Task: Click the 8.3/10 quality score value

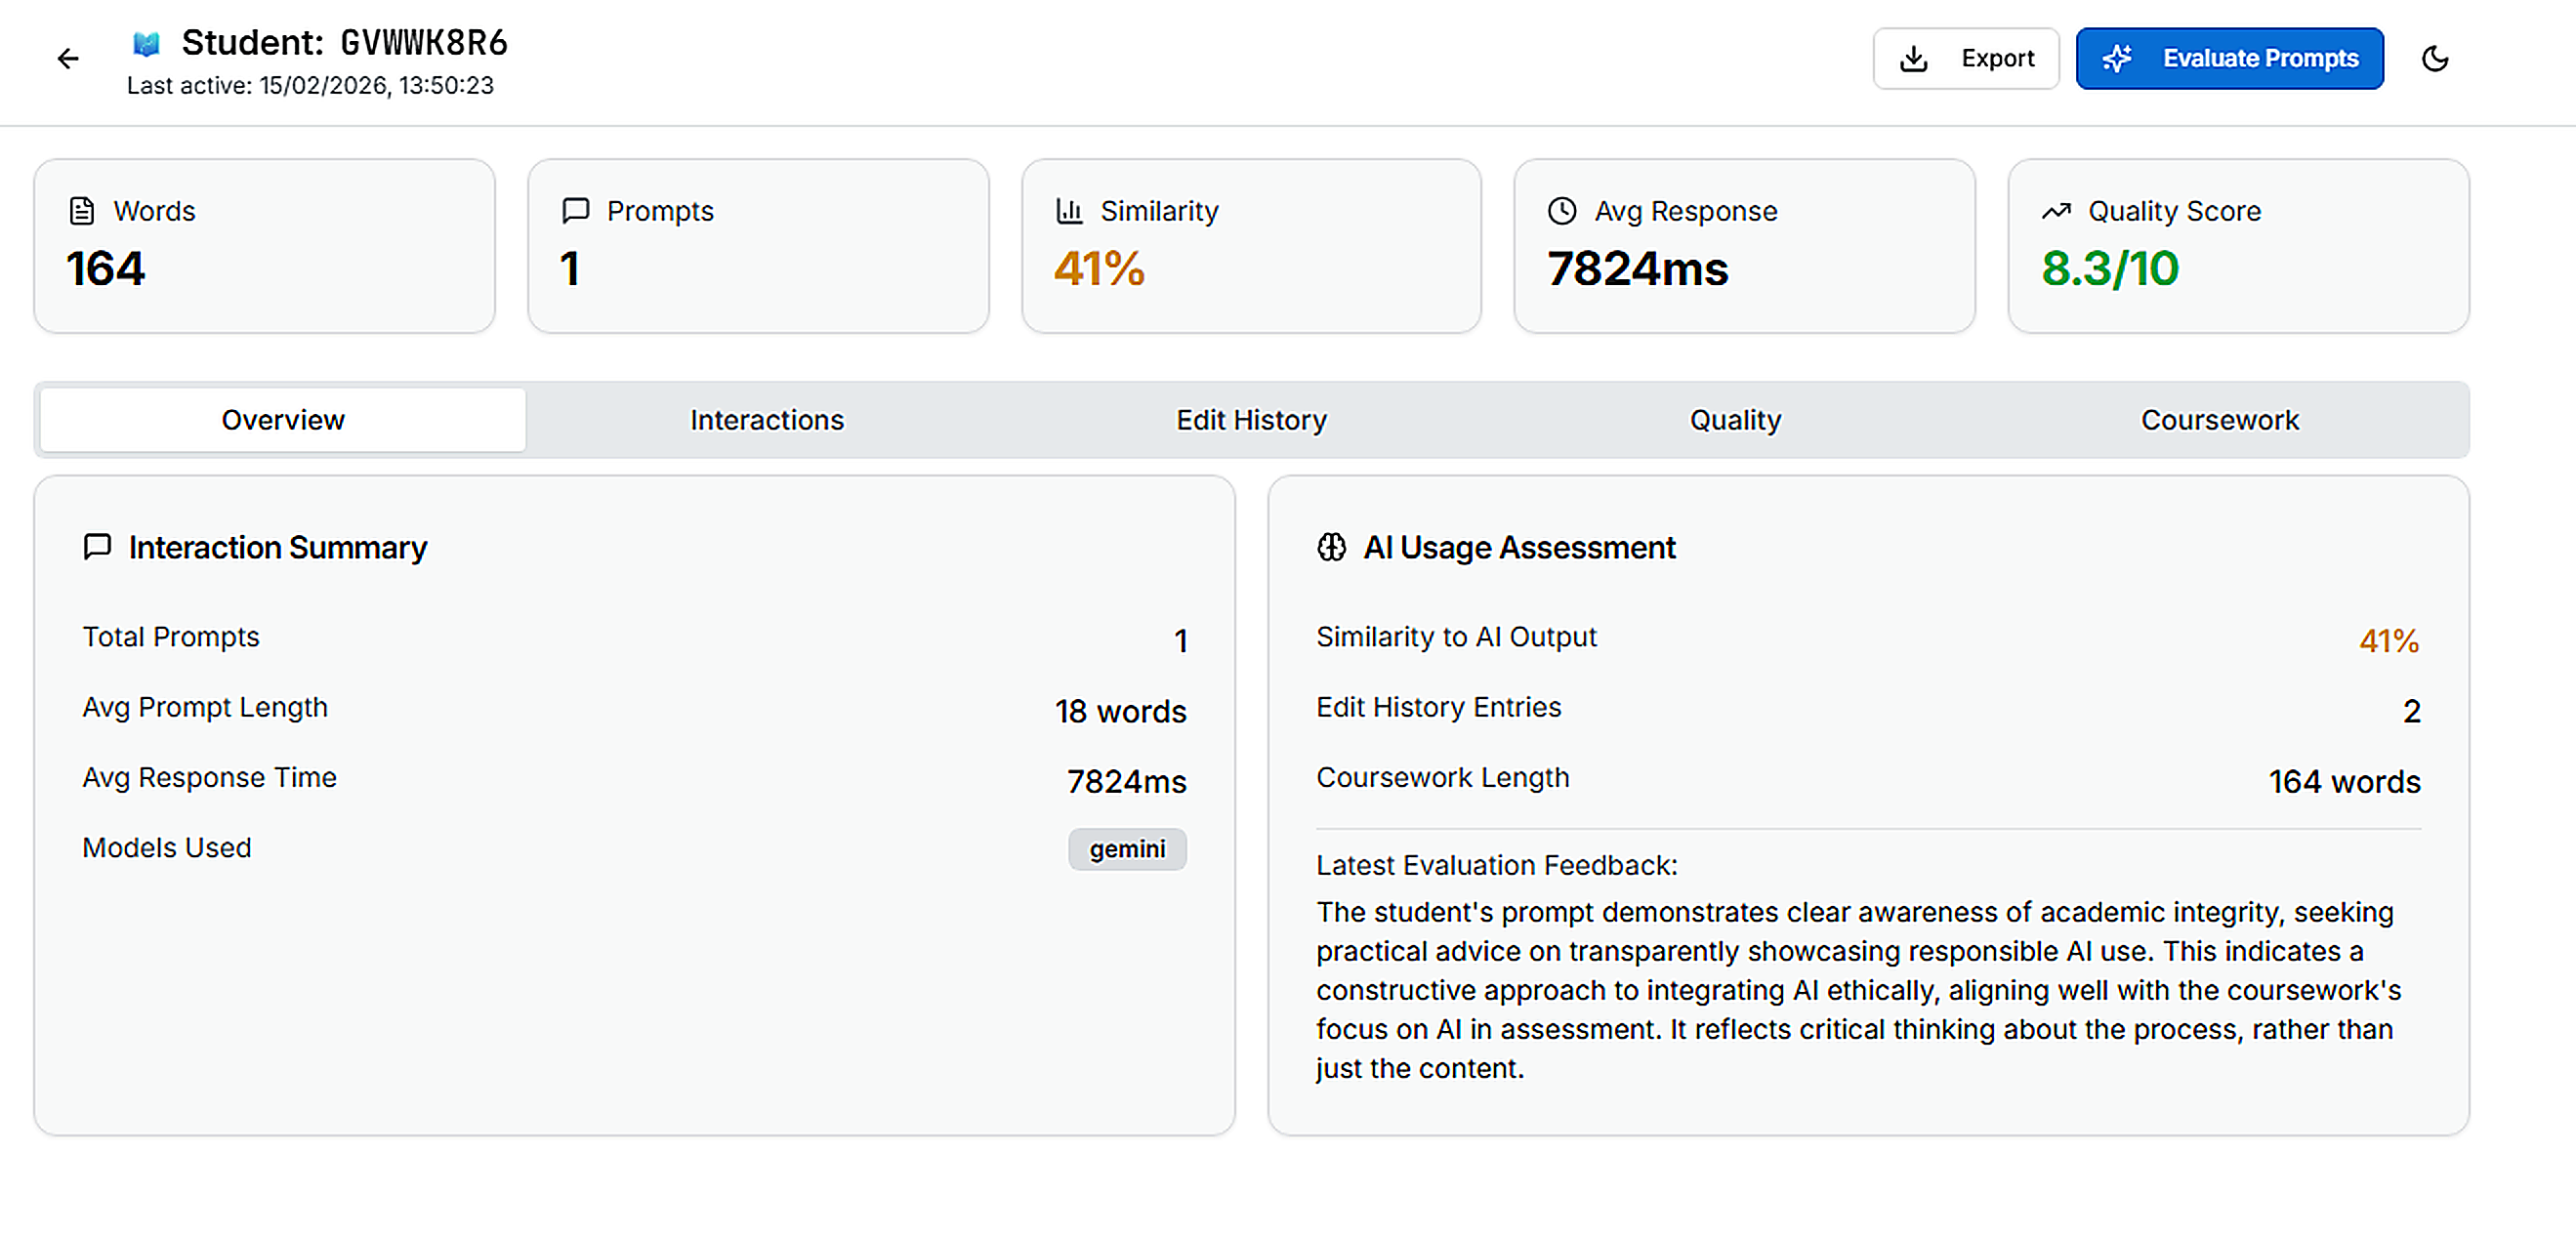Action: [x=2110, y=269]
